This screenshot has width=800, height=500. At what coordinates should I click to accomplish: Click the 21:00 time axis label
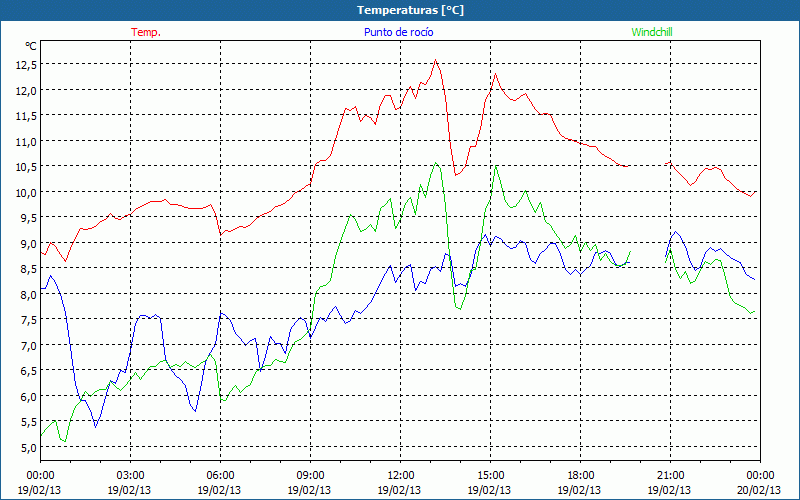pyautogui.click(x=670, y=476)
